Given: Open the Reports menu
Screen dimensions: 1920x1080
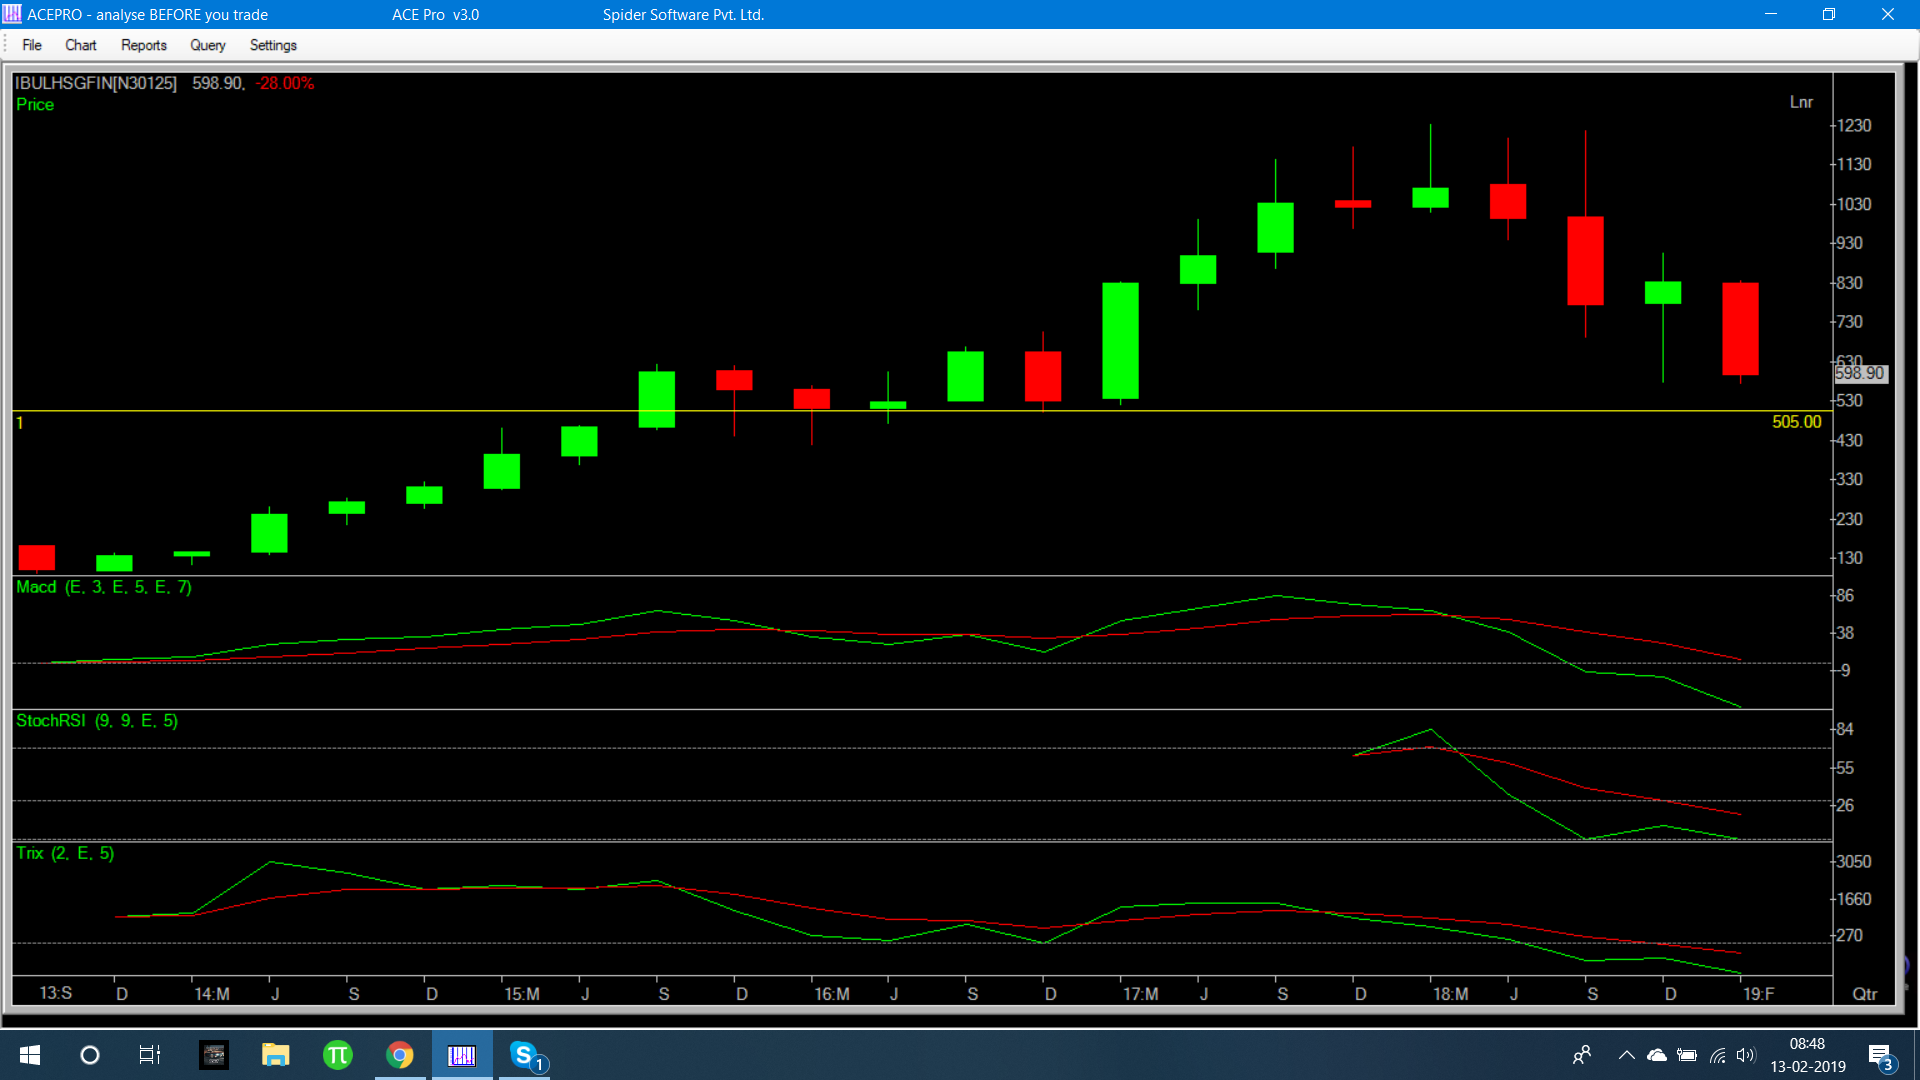Looking at the screenshot, I should (143, 45).
